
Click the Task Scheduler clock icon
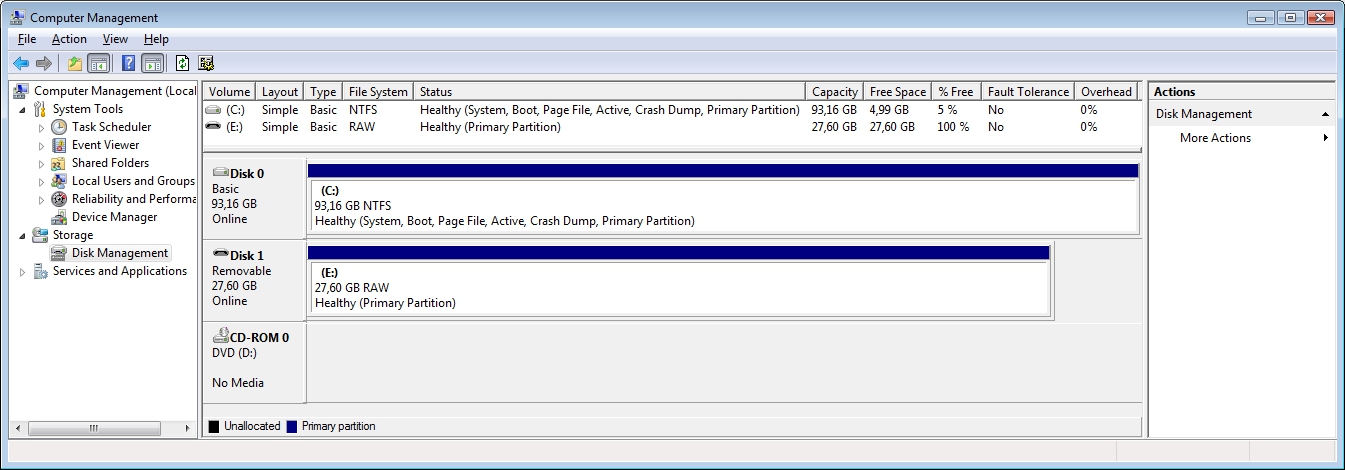(x=59, y=127)
